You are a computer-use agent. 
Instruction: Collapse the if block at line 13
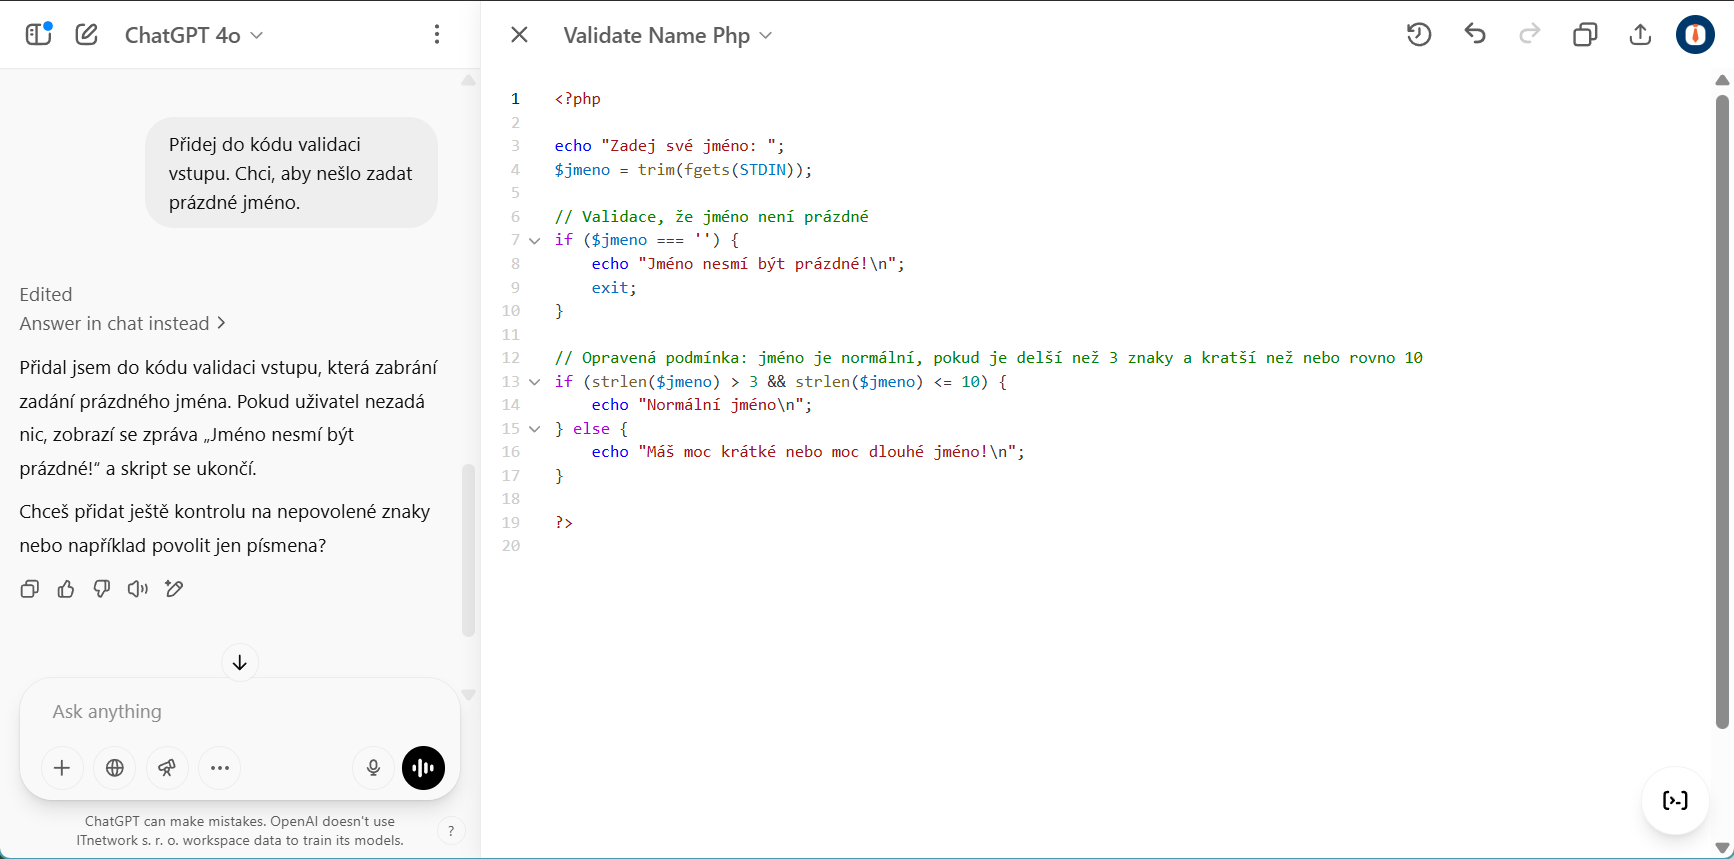tap(535, 382)
